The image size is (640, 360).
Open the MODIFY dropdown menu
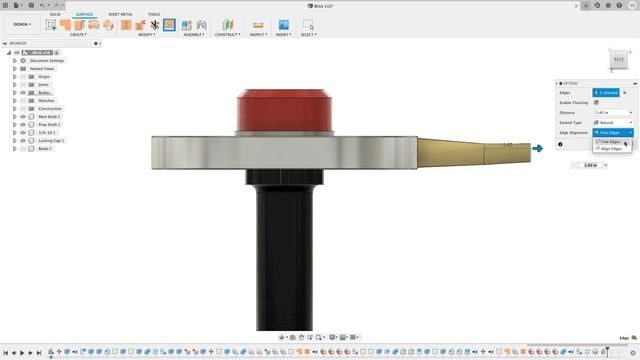click(147, 35)
